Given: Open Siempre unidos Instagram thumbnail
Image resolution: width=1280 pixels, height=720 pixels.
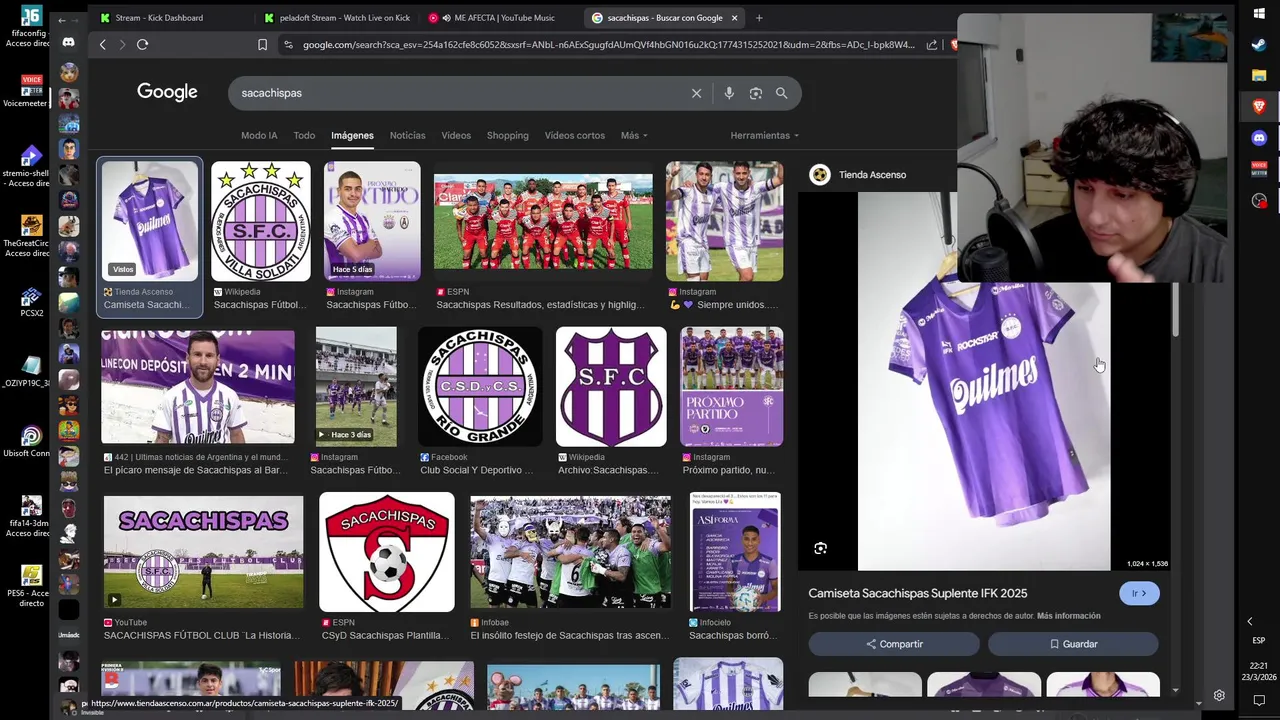Looking at the screenshot, I should [x=725, y=221].
